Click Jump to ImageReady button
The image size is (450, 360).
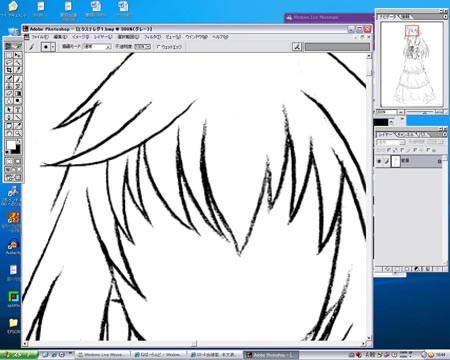[13, 178]
